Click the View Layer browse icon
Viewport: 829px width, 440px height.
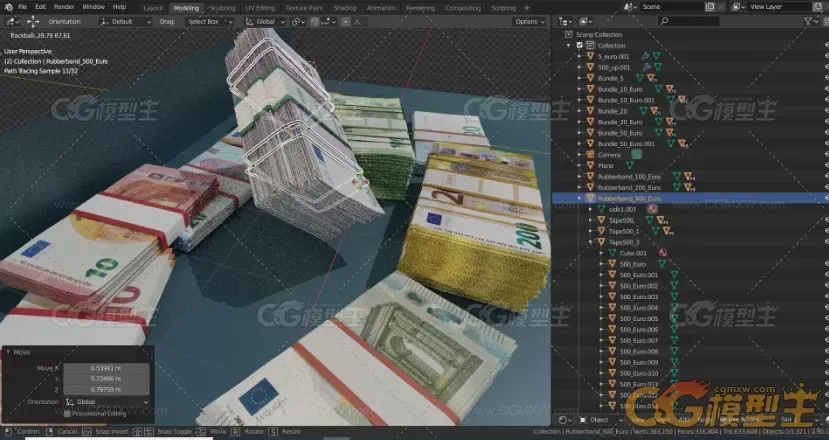[738, 7]
